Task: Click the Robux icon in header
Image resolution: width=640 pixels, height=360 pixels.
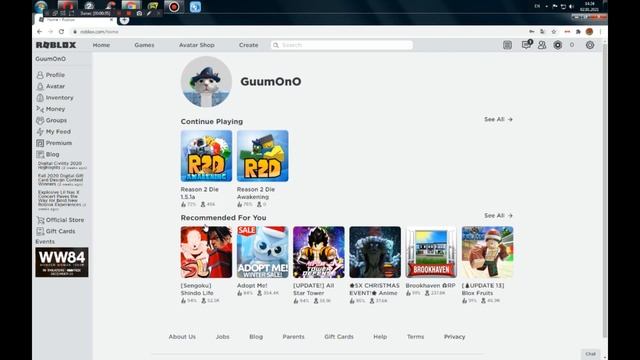Action: (x=558, y=45)
